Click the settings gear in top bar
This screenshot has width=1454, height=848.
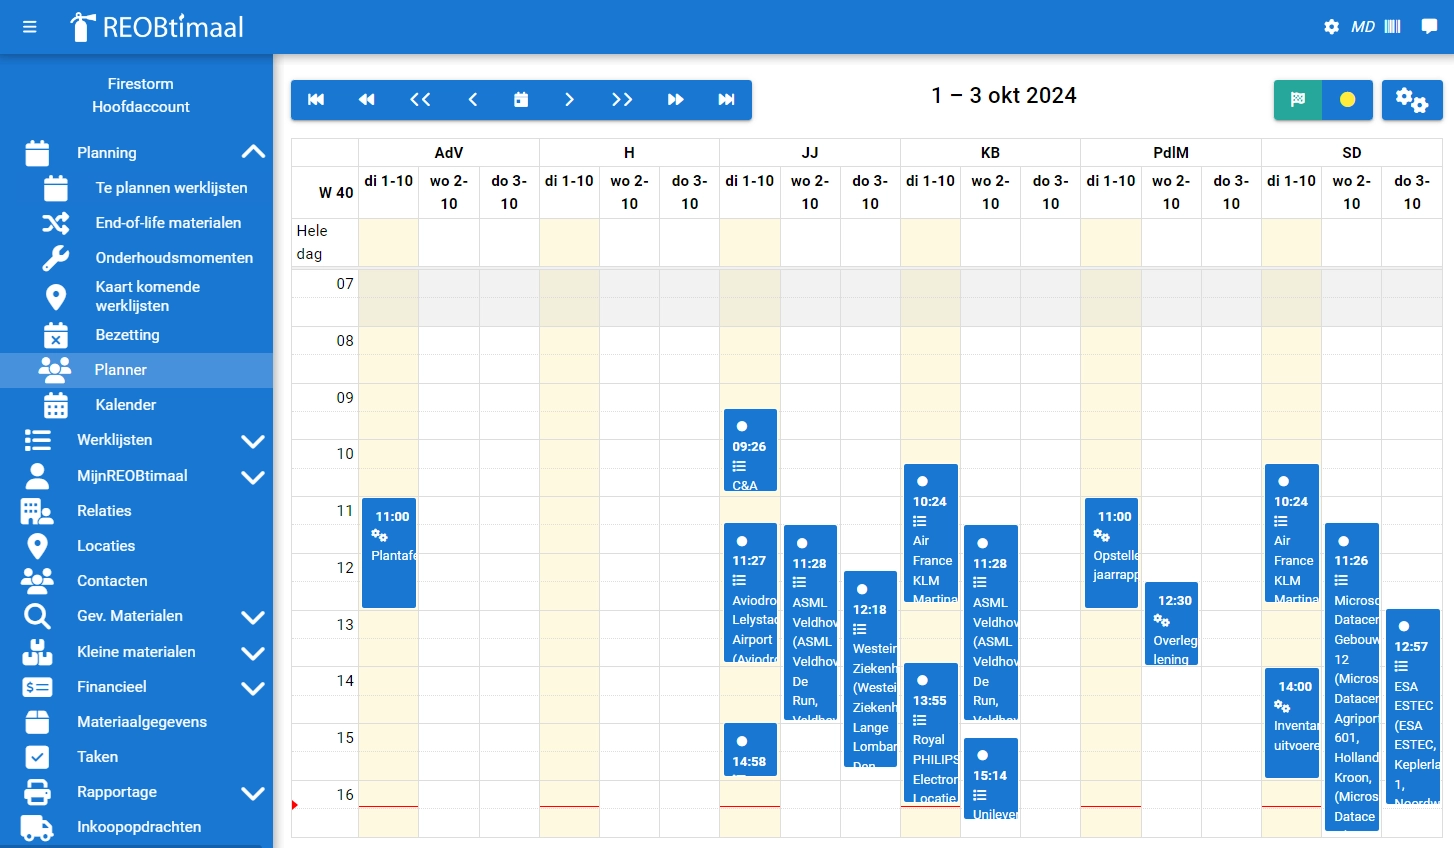(x=1331, y=27)
